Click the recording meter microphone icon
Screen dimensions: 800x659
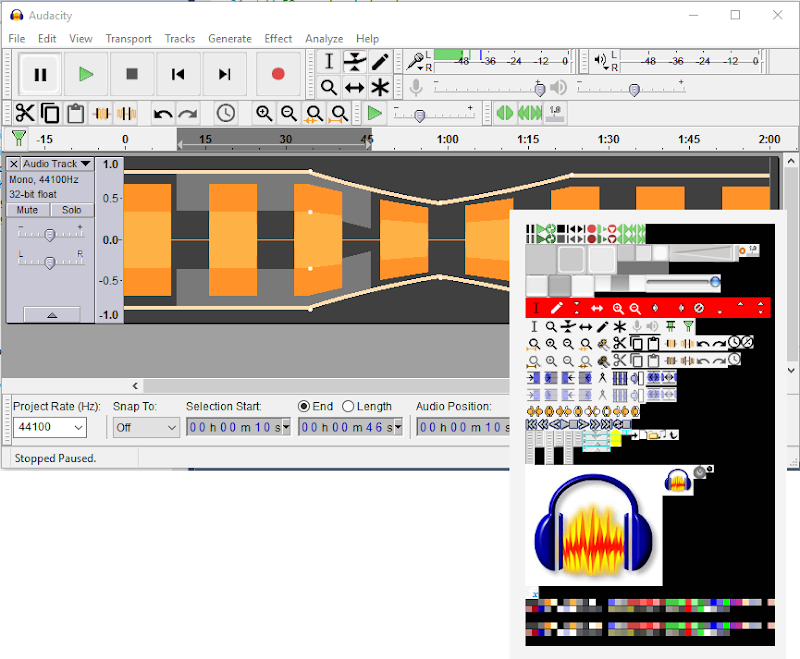[x=416, y=62]
